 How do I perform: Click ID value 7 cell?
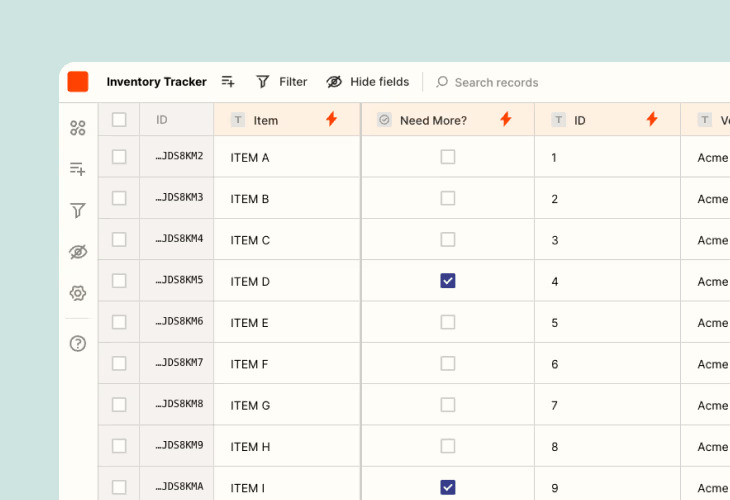[608, 405]
